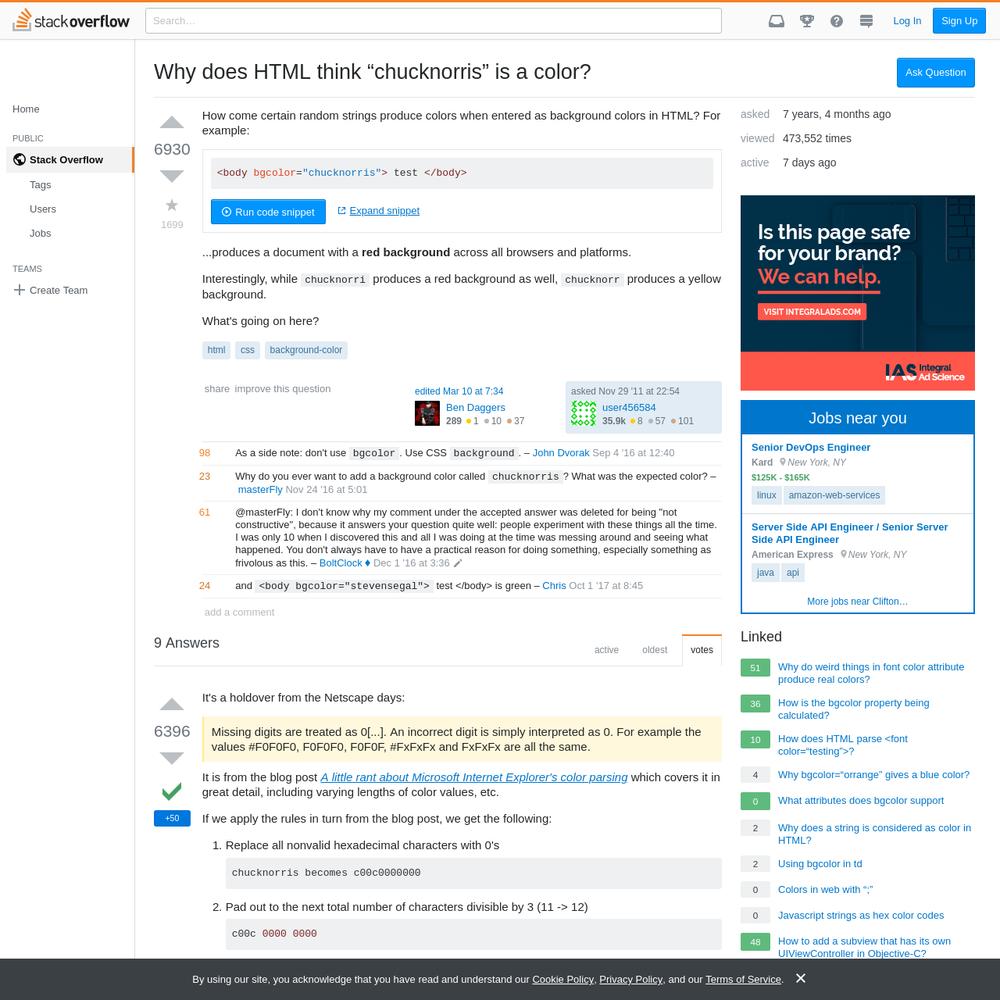
Task: Click the html tag
Action: point(216,350)
